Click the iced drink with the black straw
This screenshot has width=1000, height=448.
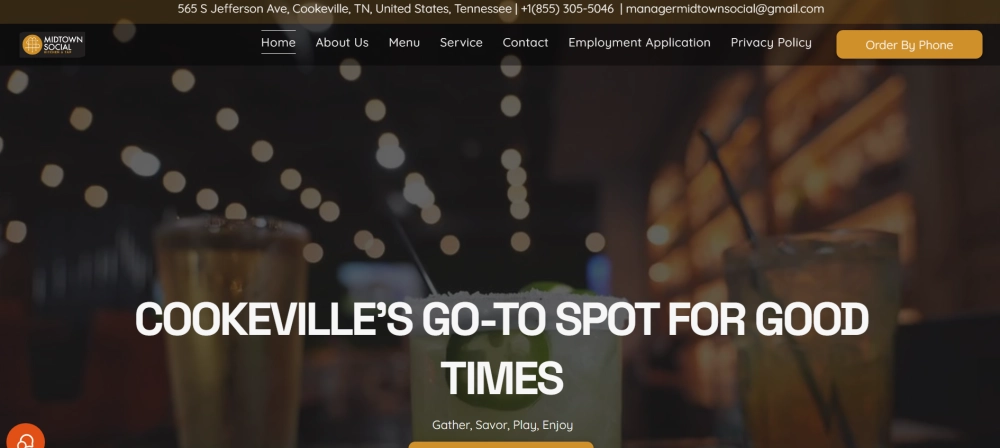click(813, 338)
